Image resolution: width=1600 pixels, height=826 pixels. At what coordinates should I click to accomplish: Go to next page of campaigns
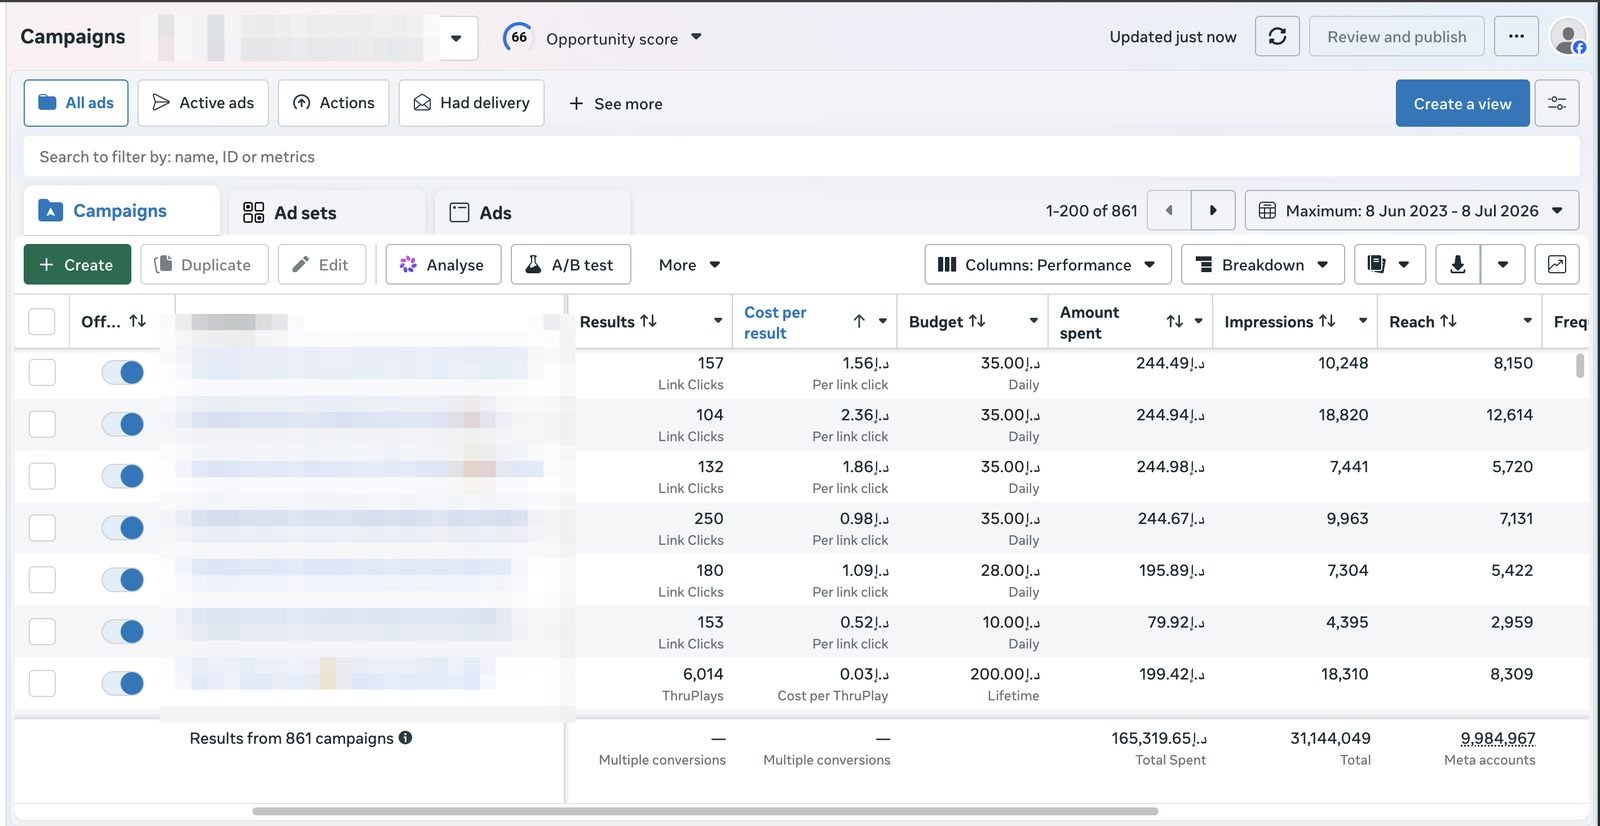[1213, 210]
